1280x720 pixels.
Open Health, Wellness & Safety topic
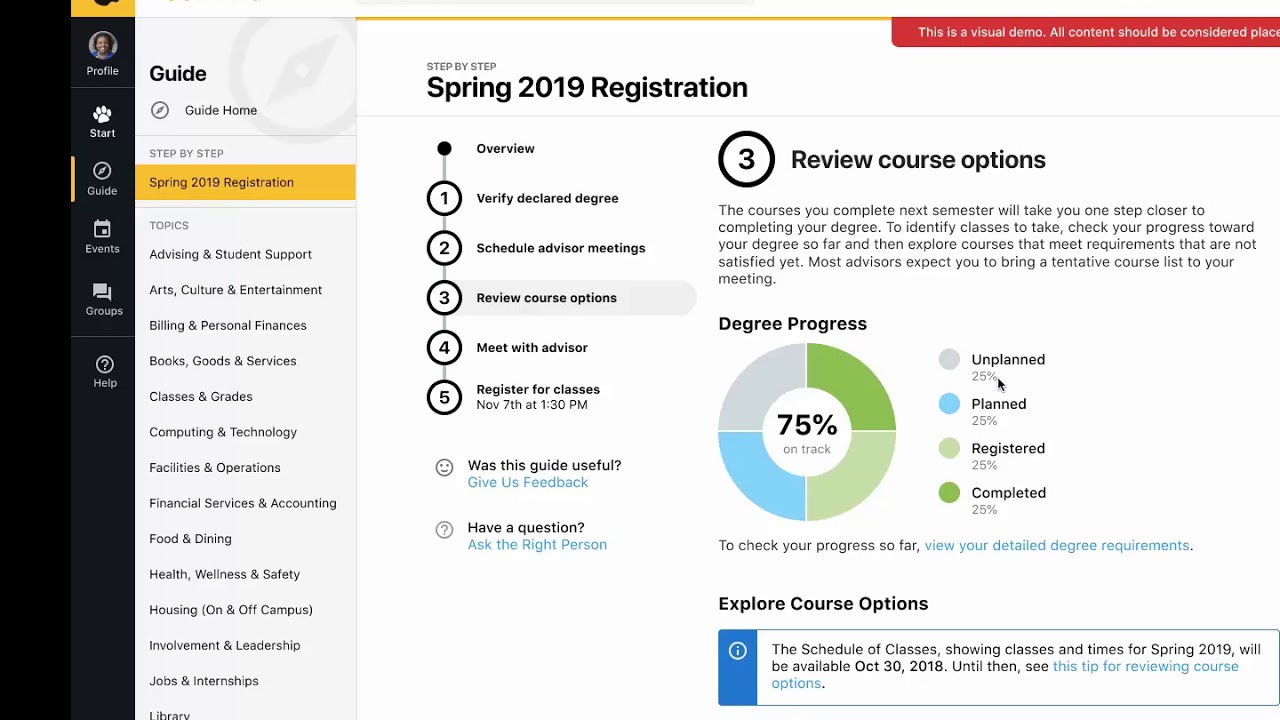pos(224,574)
